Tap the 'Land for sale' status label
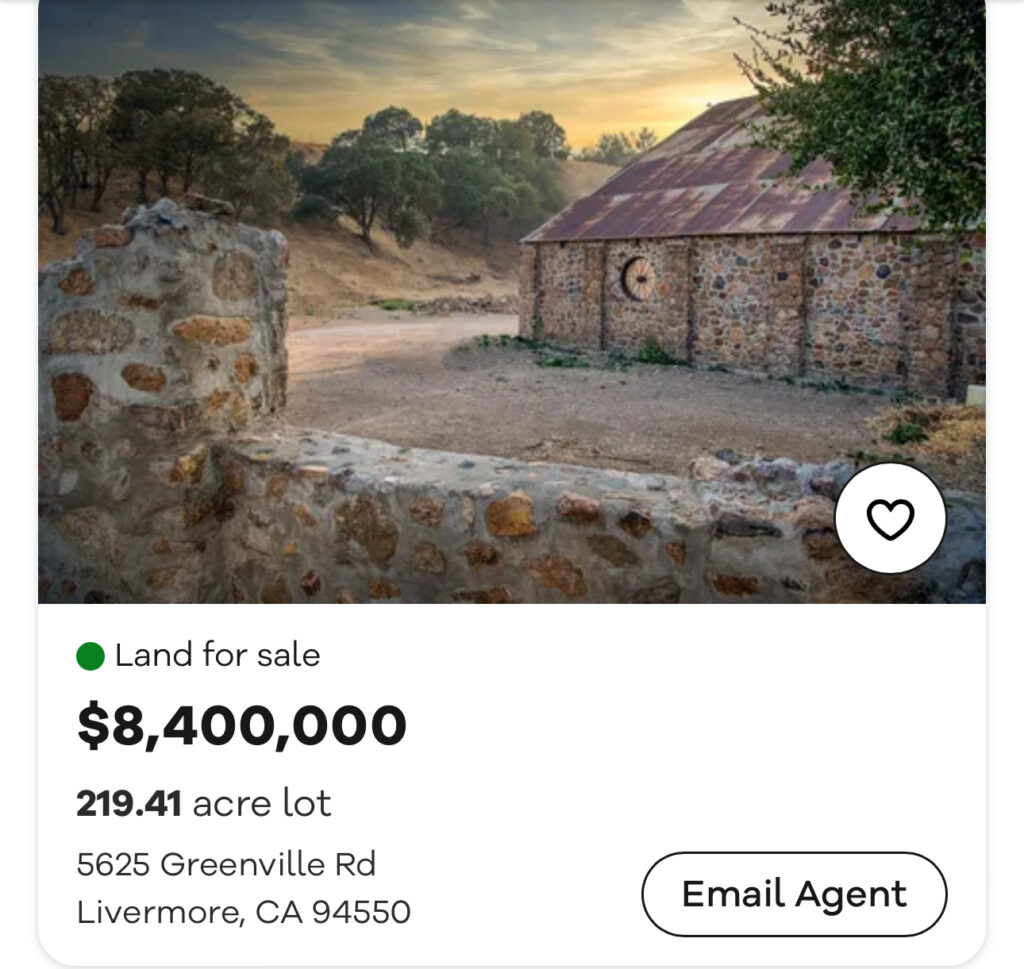The width and height of the screenshot is (1024, 969). click(x=217, y=656)
